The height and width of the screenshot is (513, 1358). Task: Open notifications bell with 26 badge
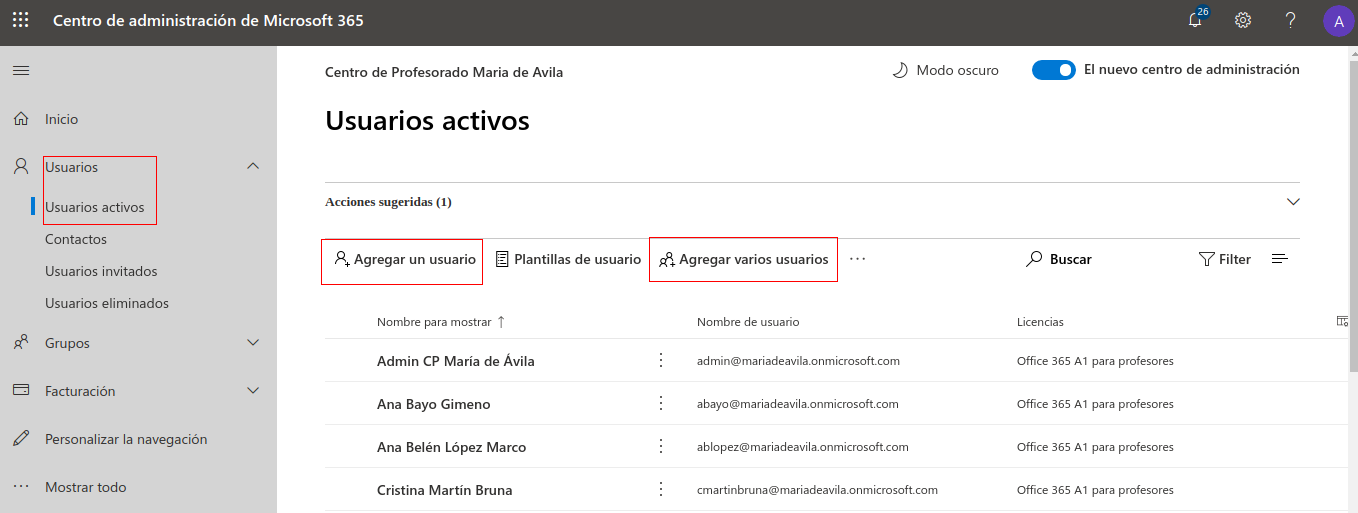tap(1196, 19)
